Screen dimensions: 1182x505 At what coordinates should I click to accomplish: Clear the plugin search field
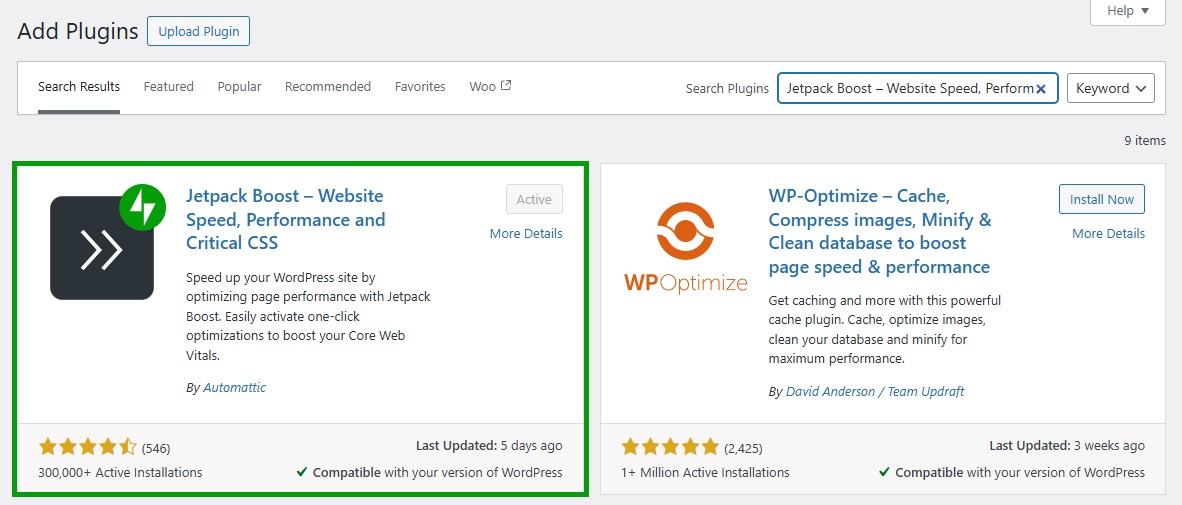pyautogui.click(x=1041, y=89)
